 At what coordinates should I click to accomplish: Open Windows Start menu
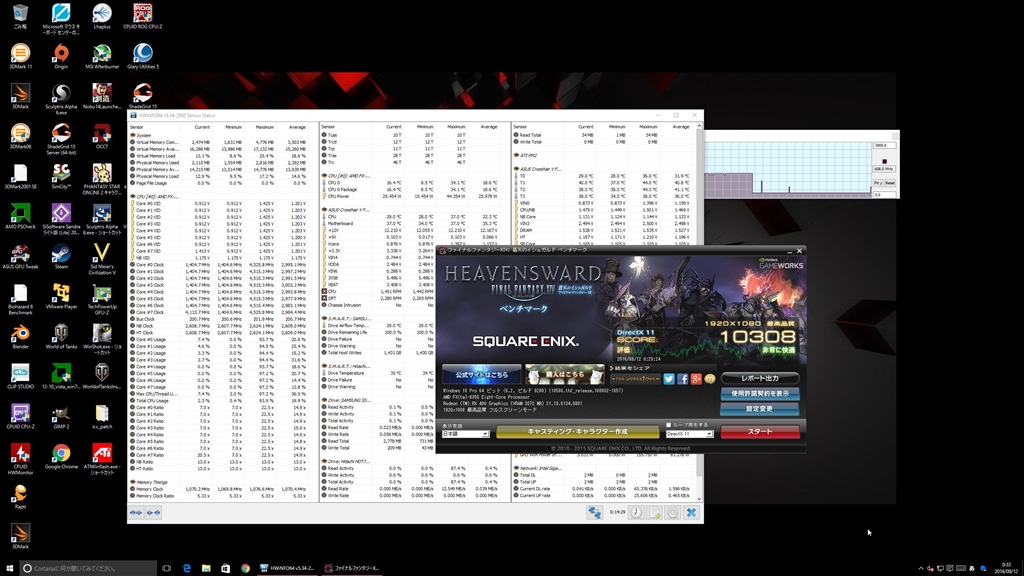pyautogui.click(x=10, y=568)
